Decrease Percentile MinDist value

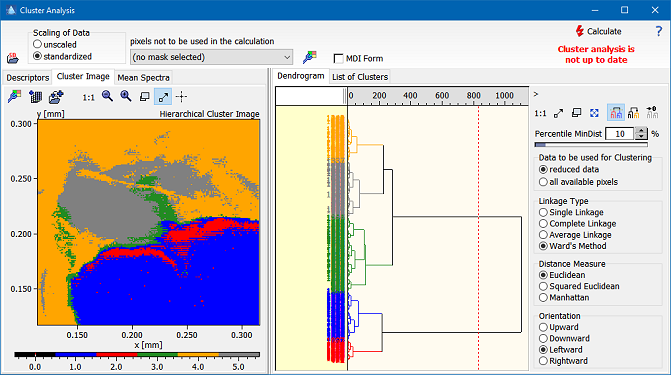641,137
